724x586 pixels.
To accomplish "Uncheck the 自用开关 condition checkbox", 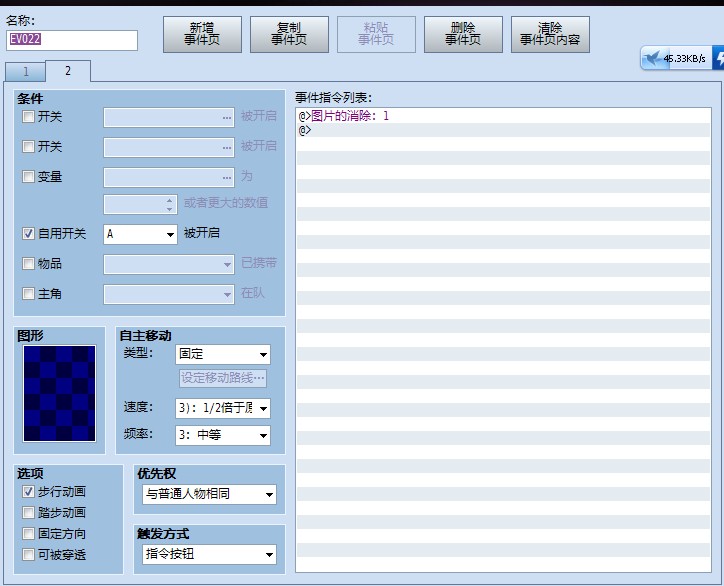I will pos(28,233).
